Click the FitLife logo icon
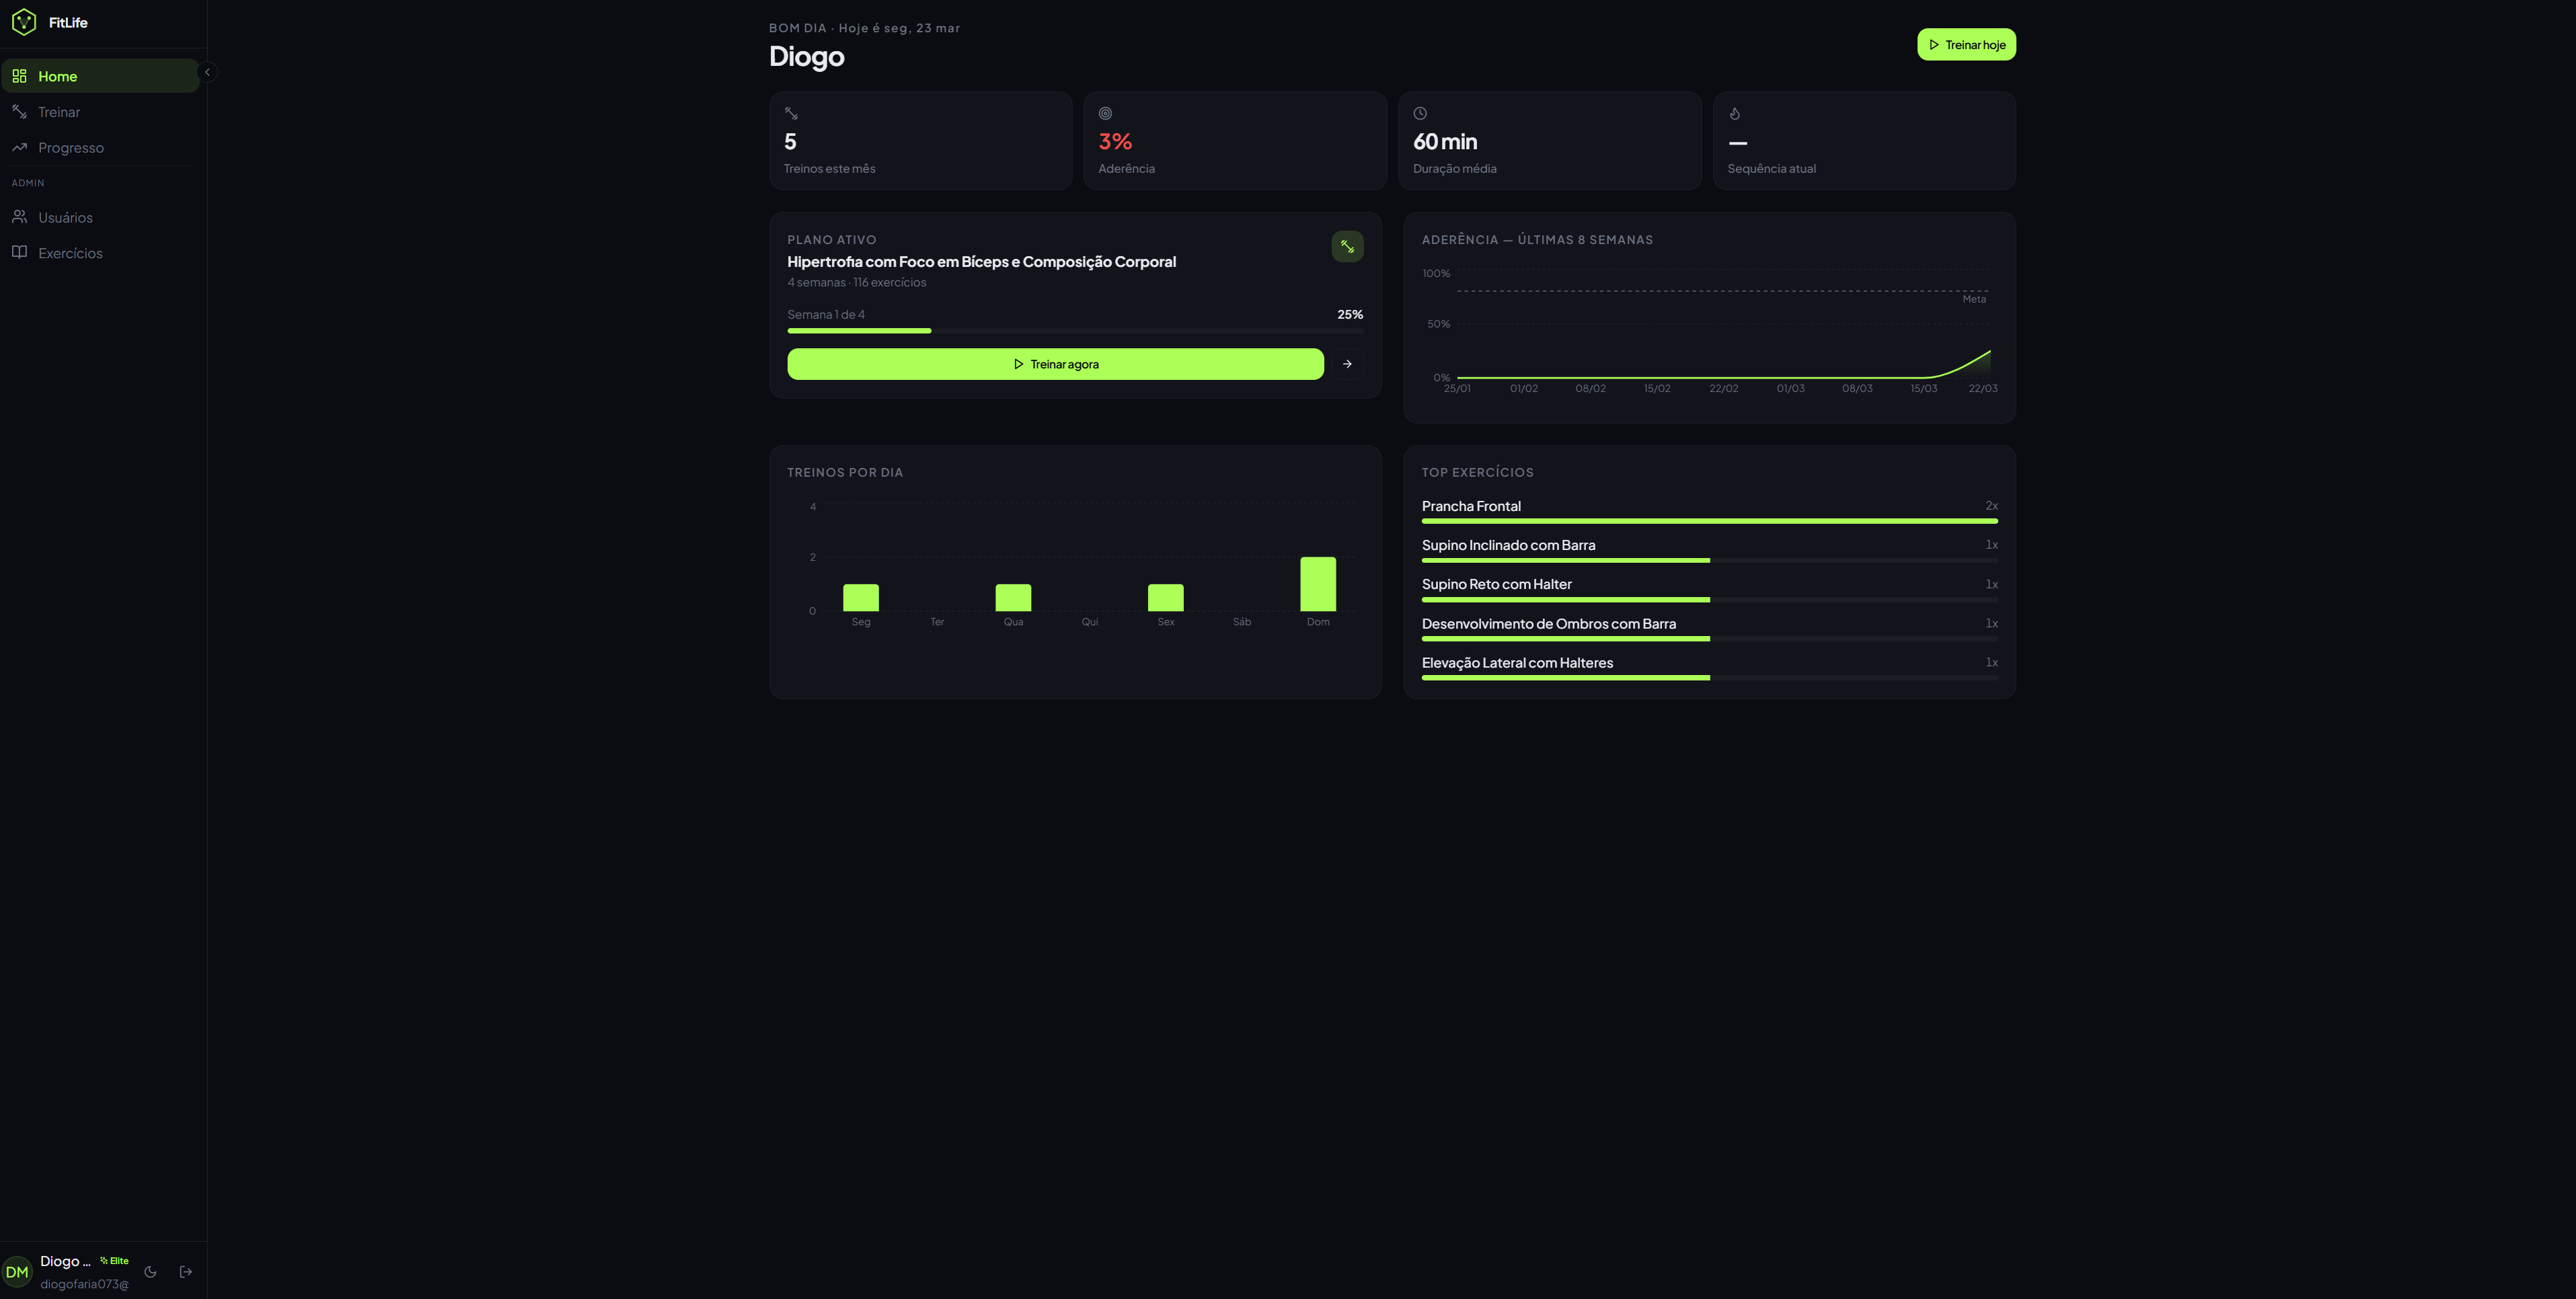2576x1299 pixels. coord(24,22)
